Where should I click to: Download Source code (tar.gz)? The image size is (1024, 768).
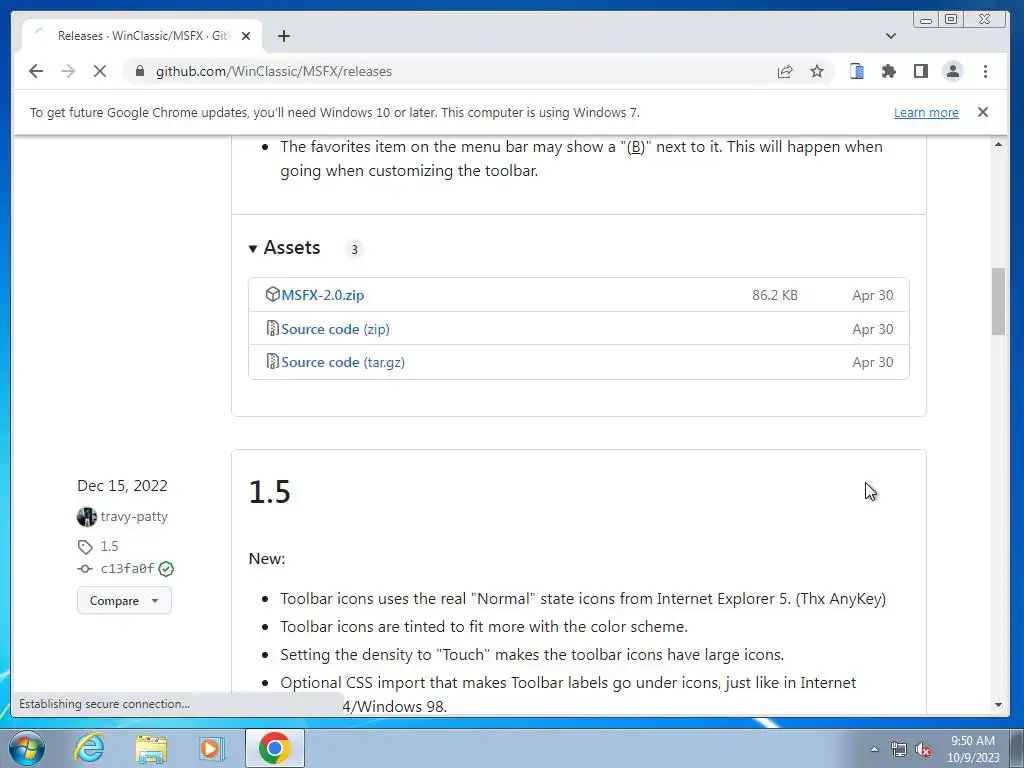point(343,362)
